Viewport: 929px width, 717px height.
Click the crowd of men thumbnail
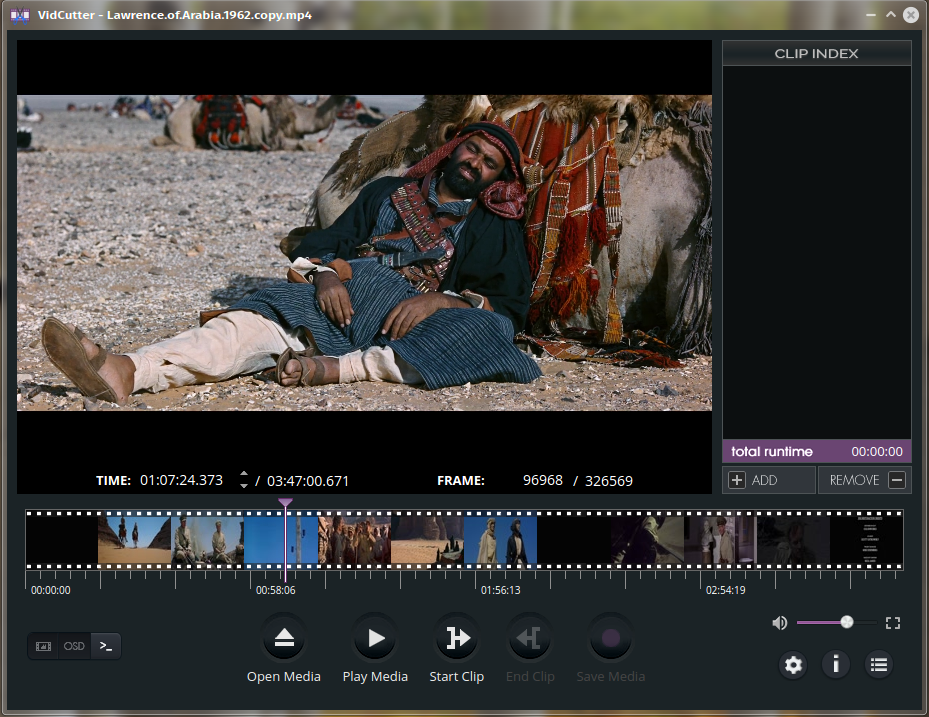click(x=354, y=539)
